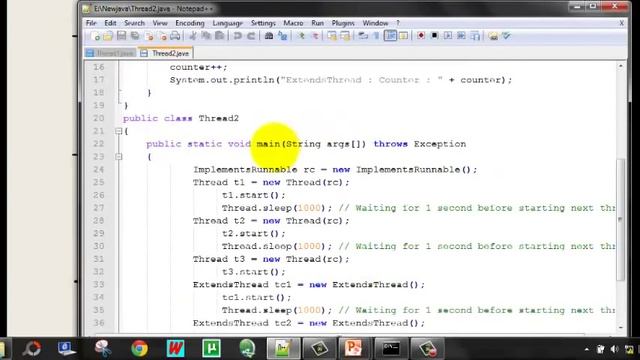This screenshot has width=640, height=360.
Task: Click the Close document toolbar icon
Action: [149, 36]
